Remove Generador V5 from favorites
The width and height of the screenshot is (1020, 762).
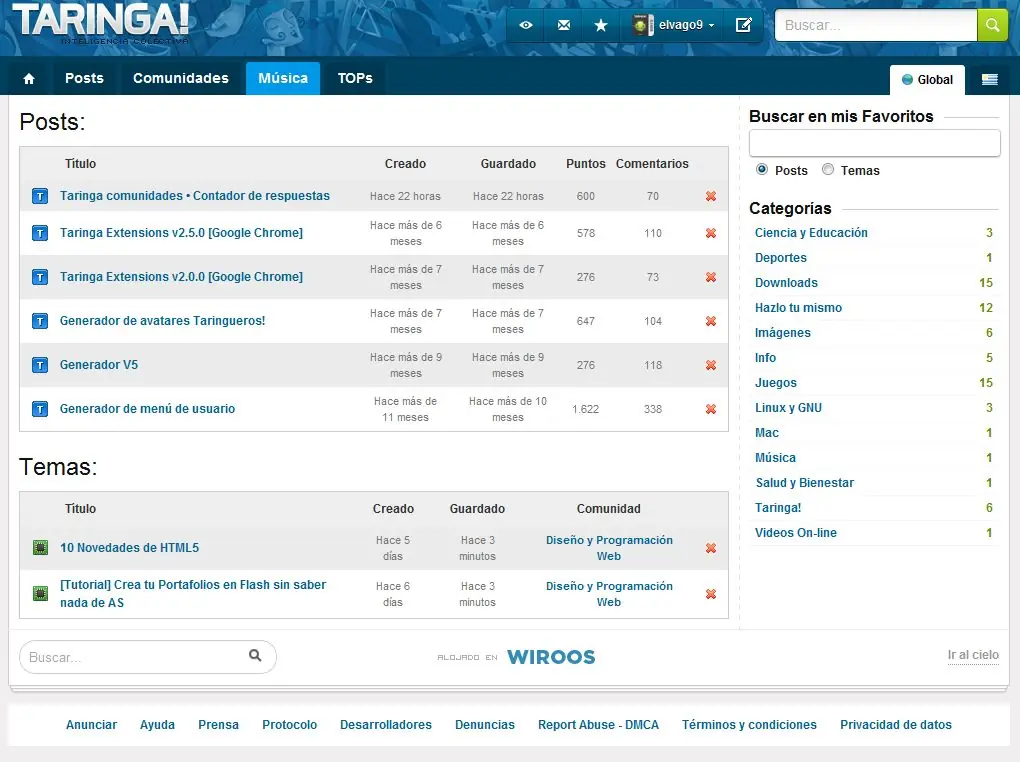click(x=711, y=365)
